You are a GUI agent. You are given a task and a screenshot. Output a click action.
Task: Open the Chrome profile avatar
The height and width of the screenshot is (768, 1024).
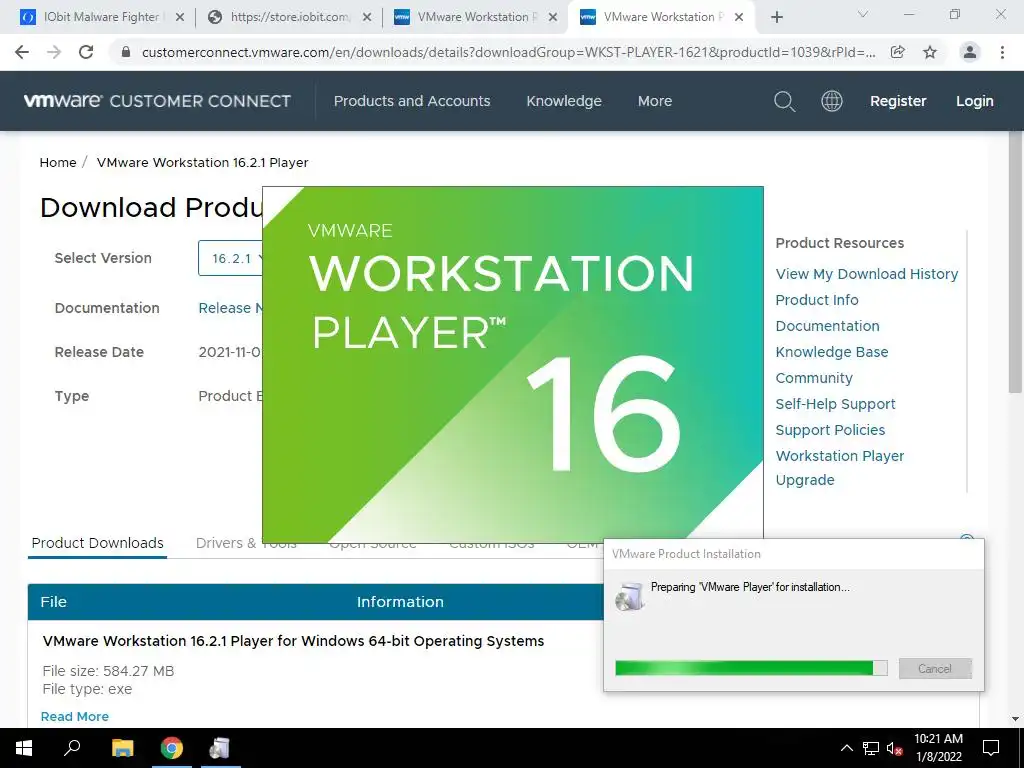coord(970,52)
